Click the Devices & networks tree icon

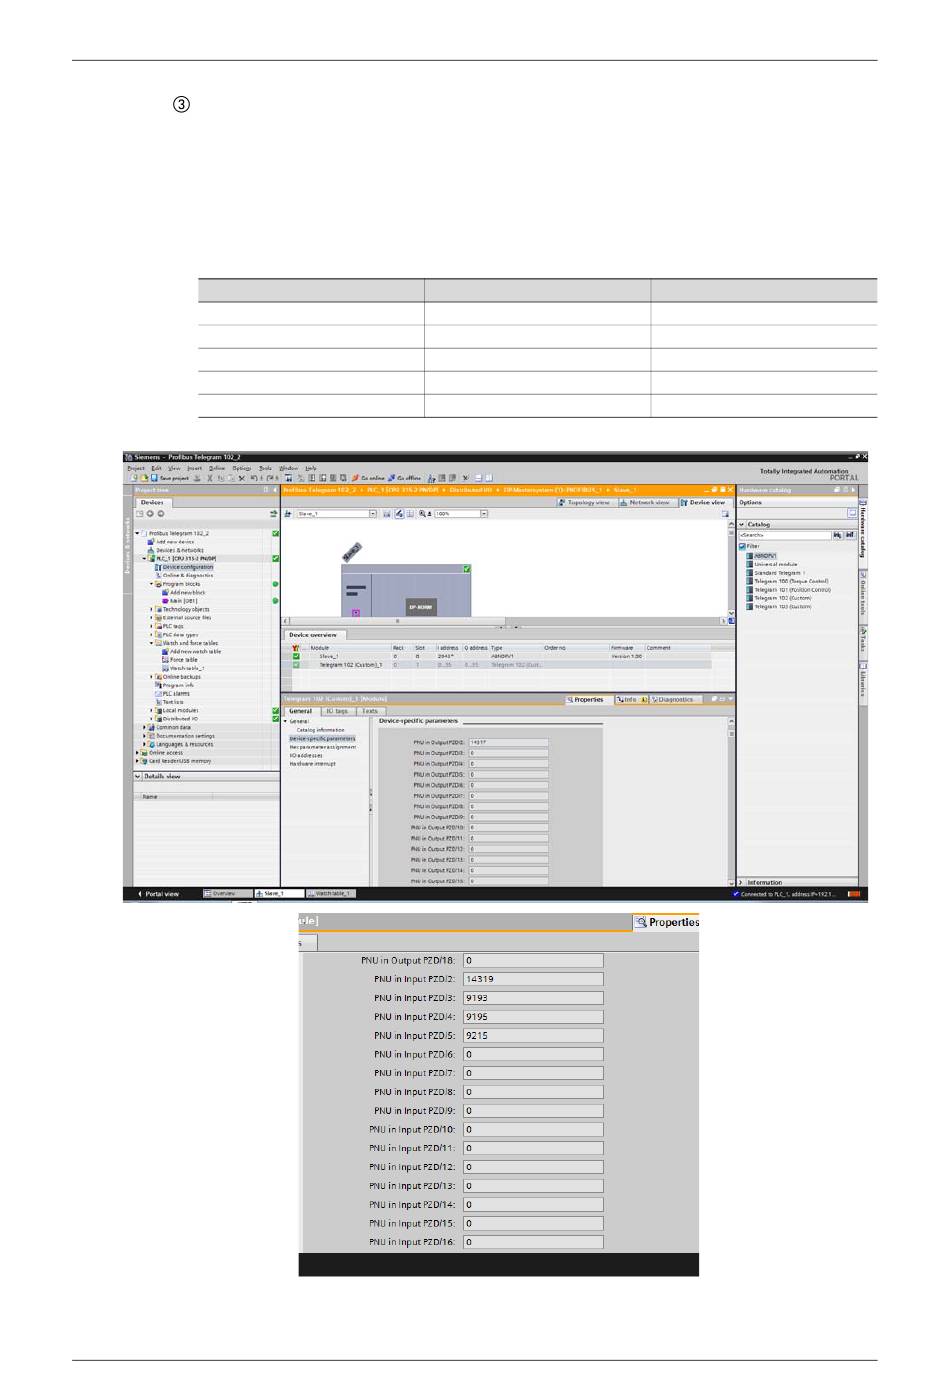tap(151, 550)
